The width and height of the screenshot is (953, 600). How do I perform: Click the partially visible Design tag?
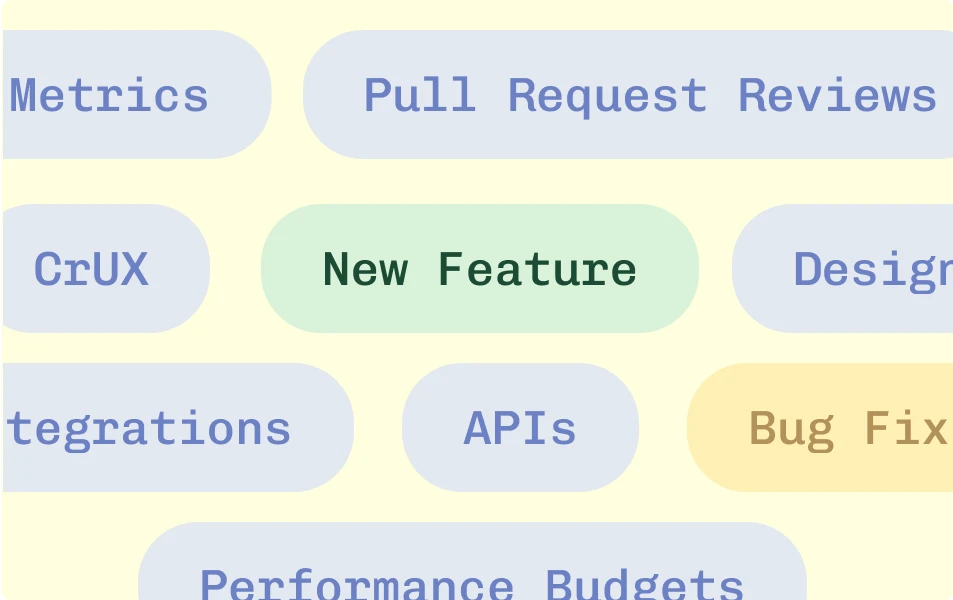tap(842, 269)
